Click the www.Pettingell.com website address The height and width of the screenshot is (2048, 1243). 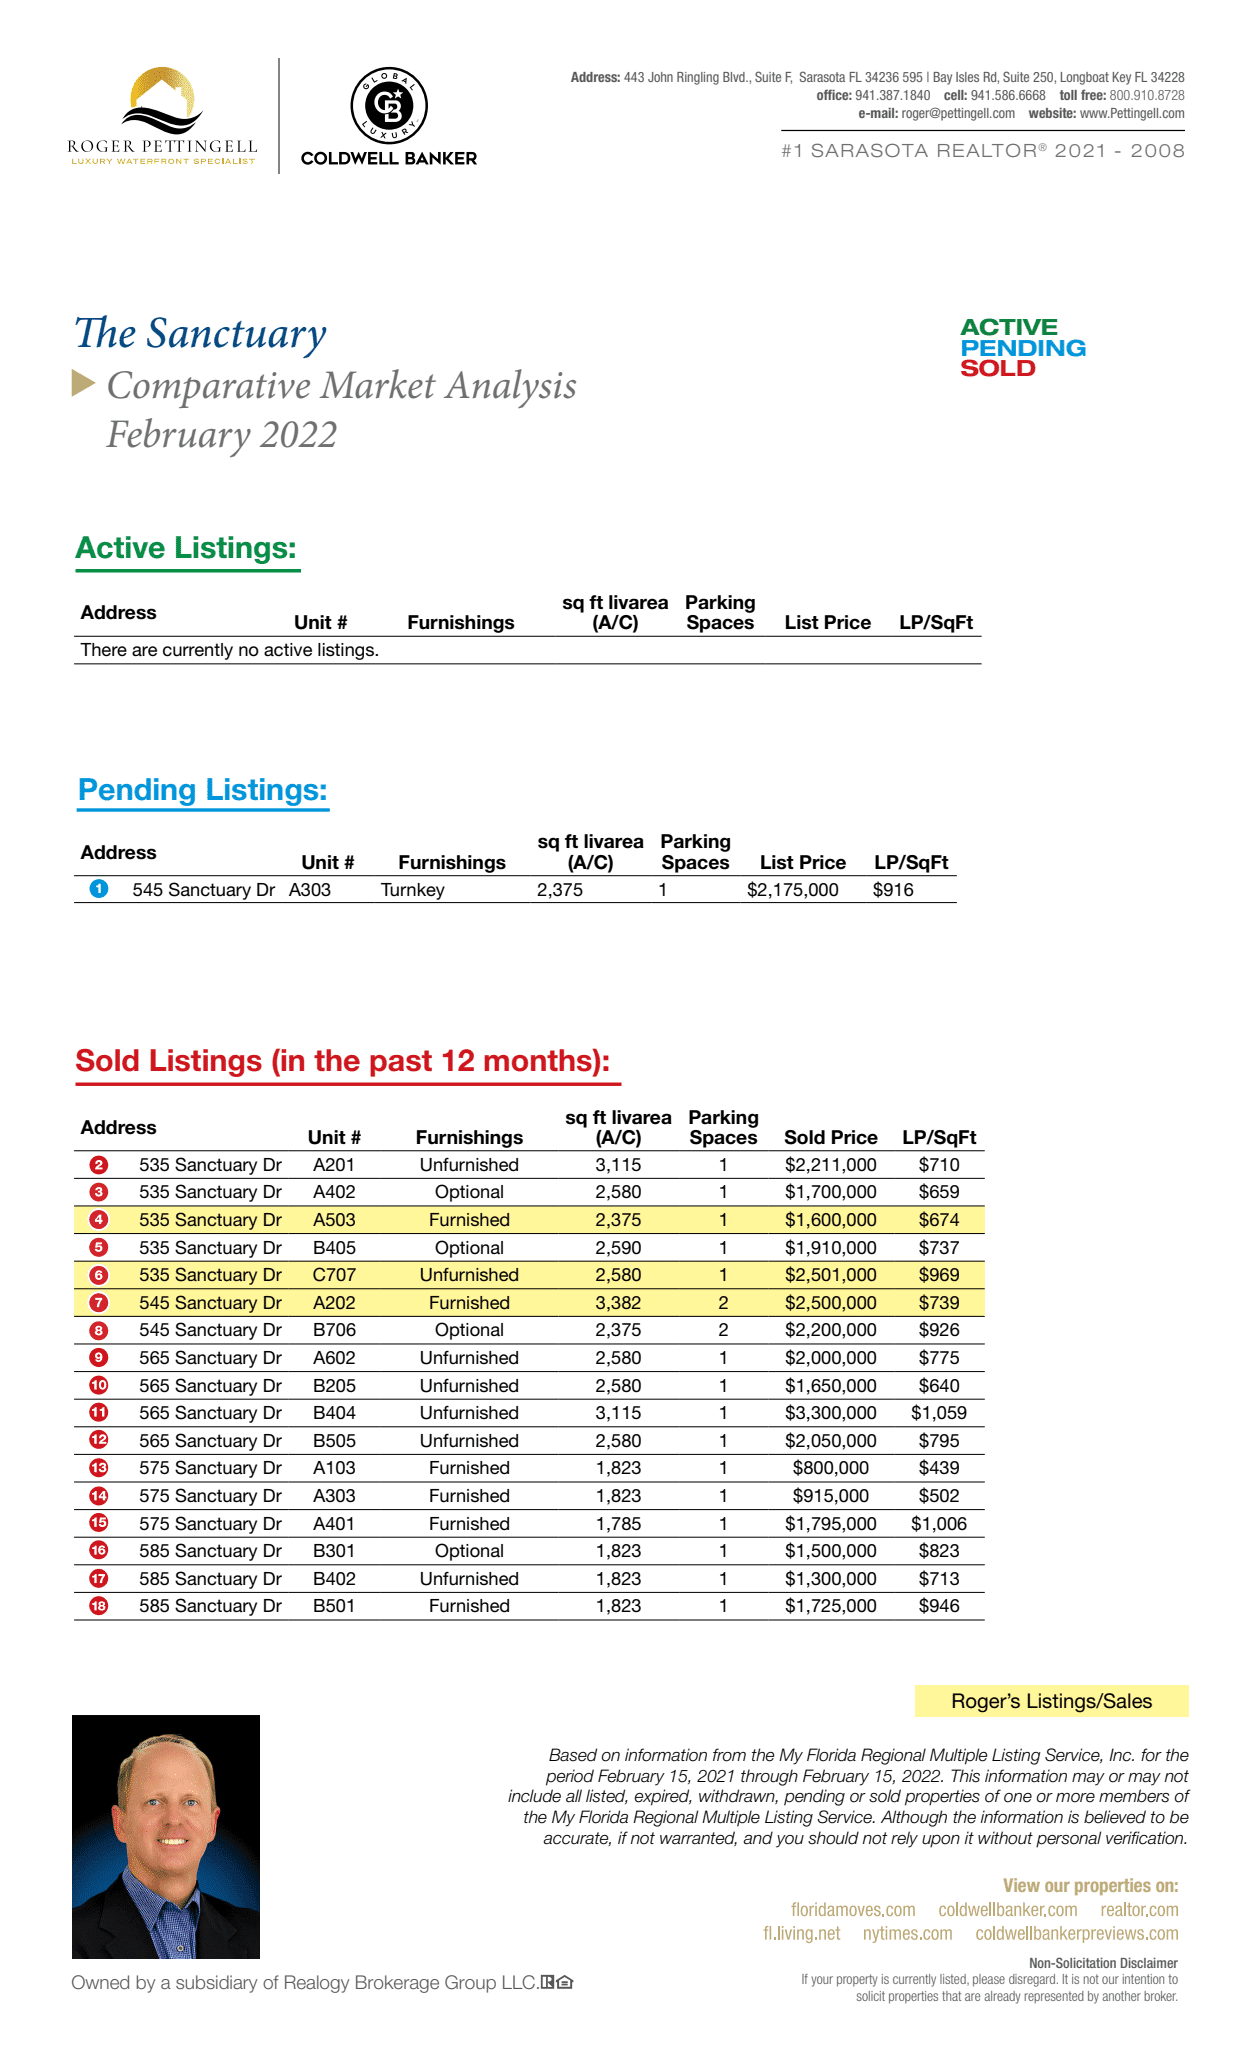click(1132, 113)
